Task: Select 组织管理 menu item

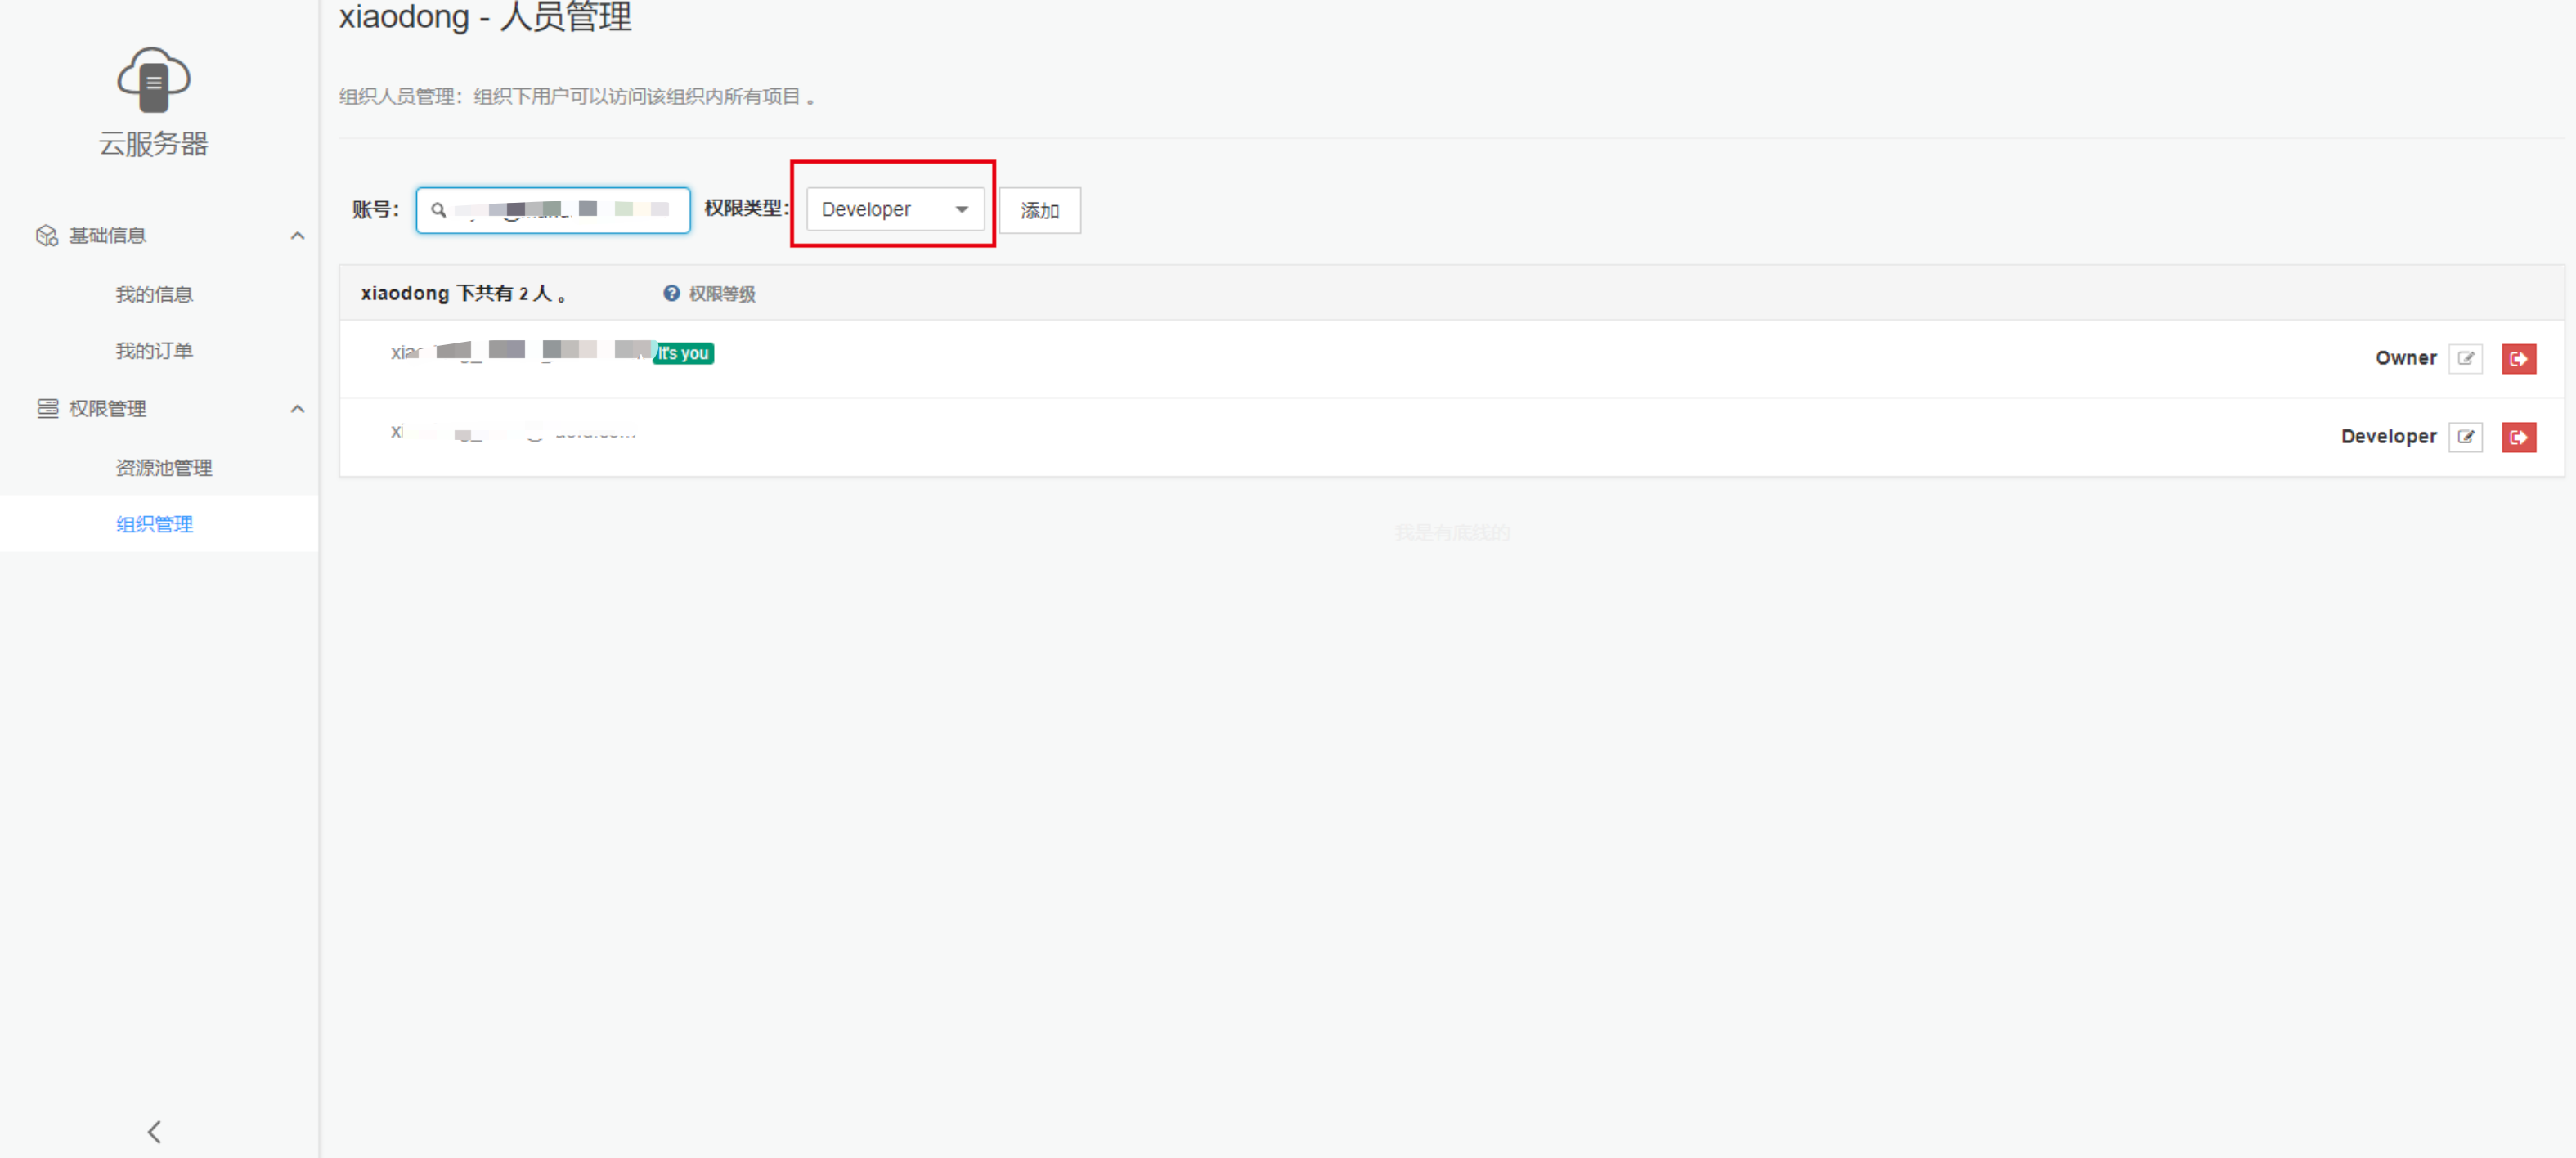Action: (154, 524)
